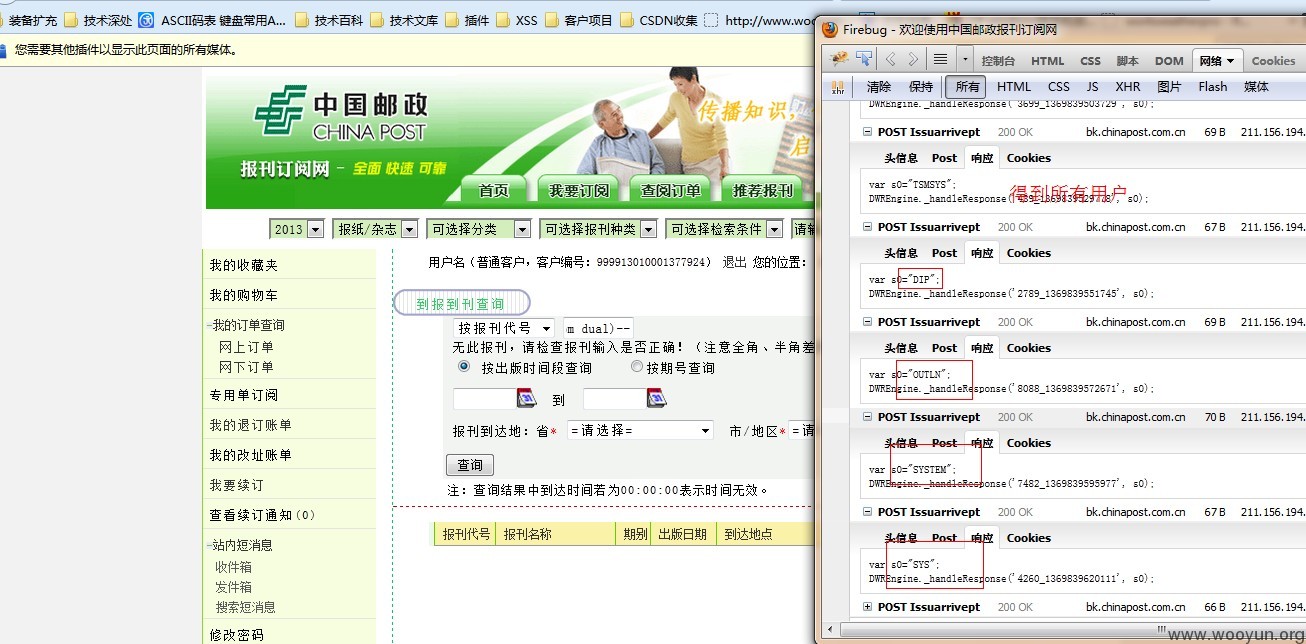Filter Net requests by JS
Screen dimensions: 1306x644
click(1092, 87)
